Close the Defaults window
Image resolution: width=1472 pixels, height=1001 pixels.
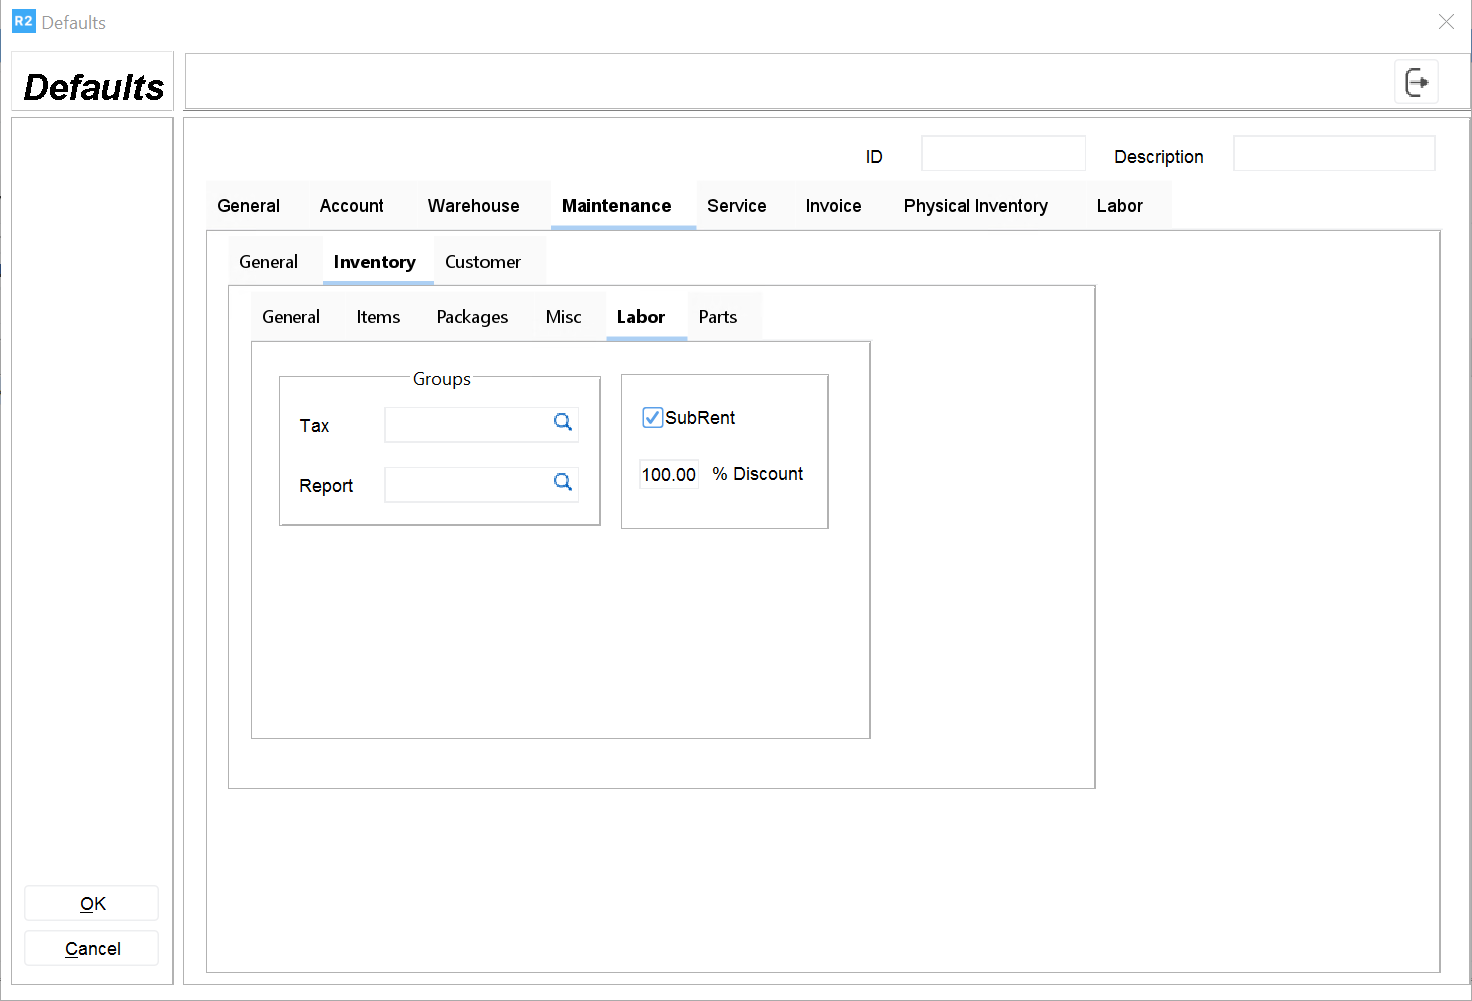click(x=1446, y=22)
